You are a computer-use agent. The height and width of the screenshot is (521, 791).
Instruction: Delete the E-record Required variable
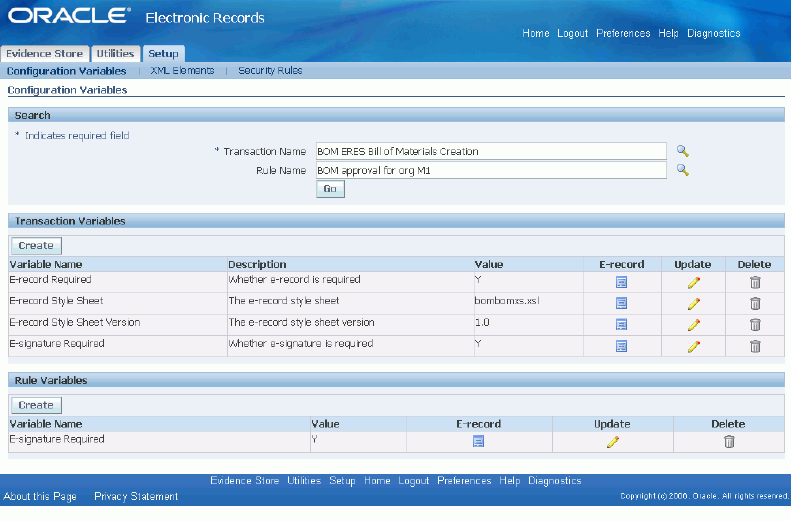coord(755,282)
